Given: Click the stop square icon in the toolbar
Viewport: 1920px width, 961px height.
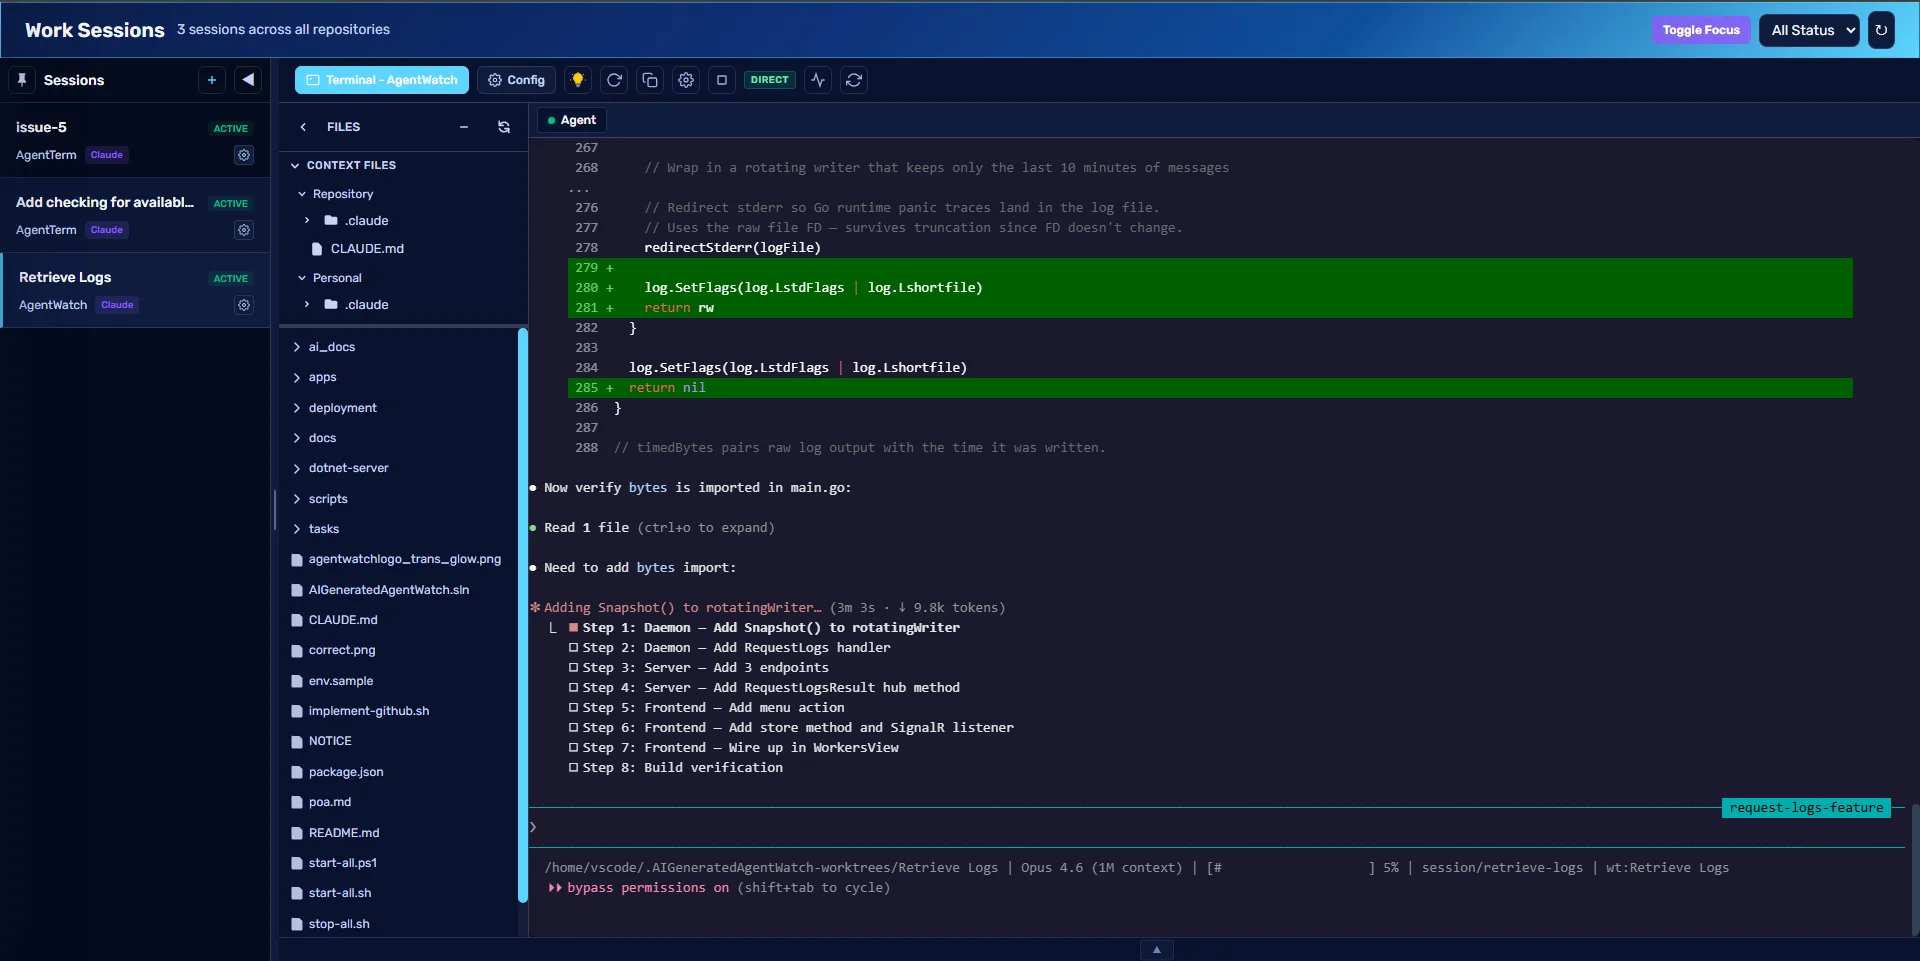Looking at the screenshot, I should 722,80.
